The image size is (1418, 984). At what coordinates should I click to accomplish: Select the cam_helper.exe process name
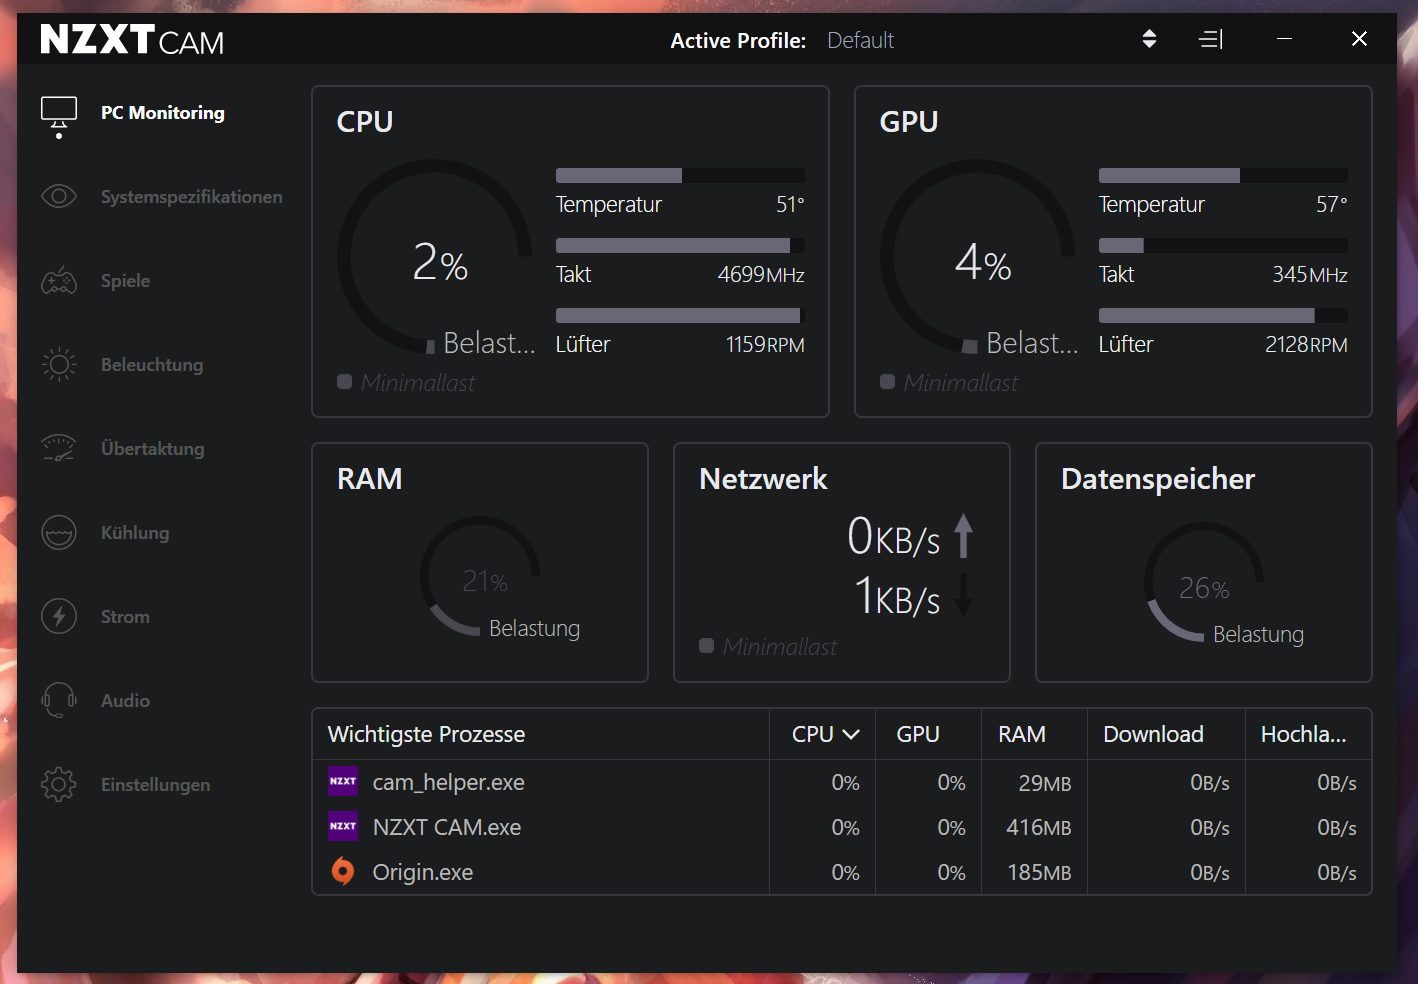pos(448,782)
